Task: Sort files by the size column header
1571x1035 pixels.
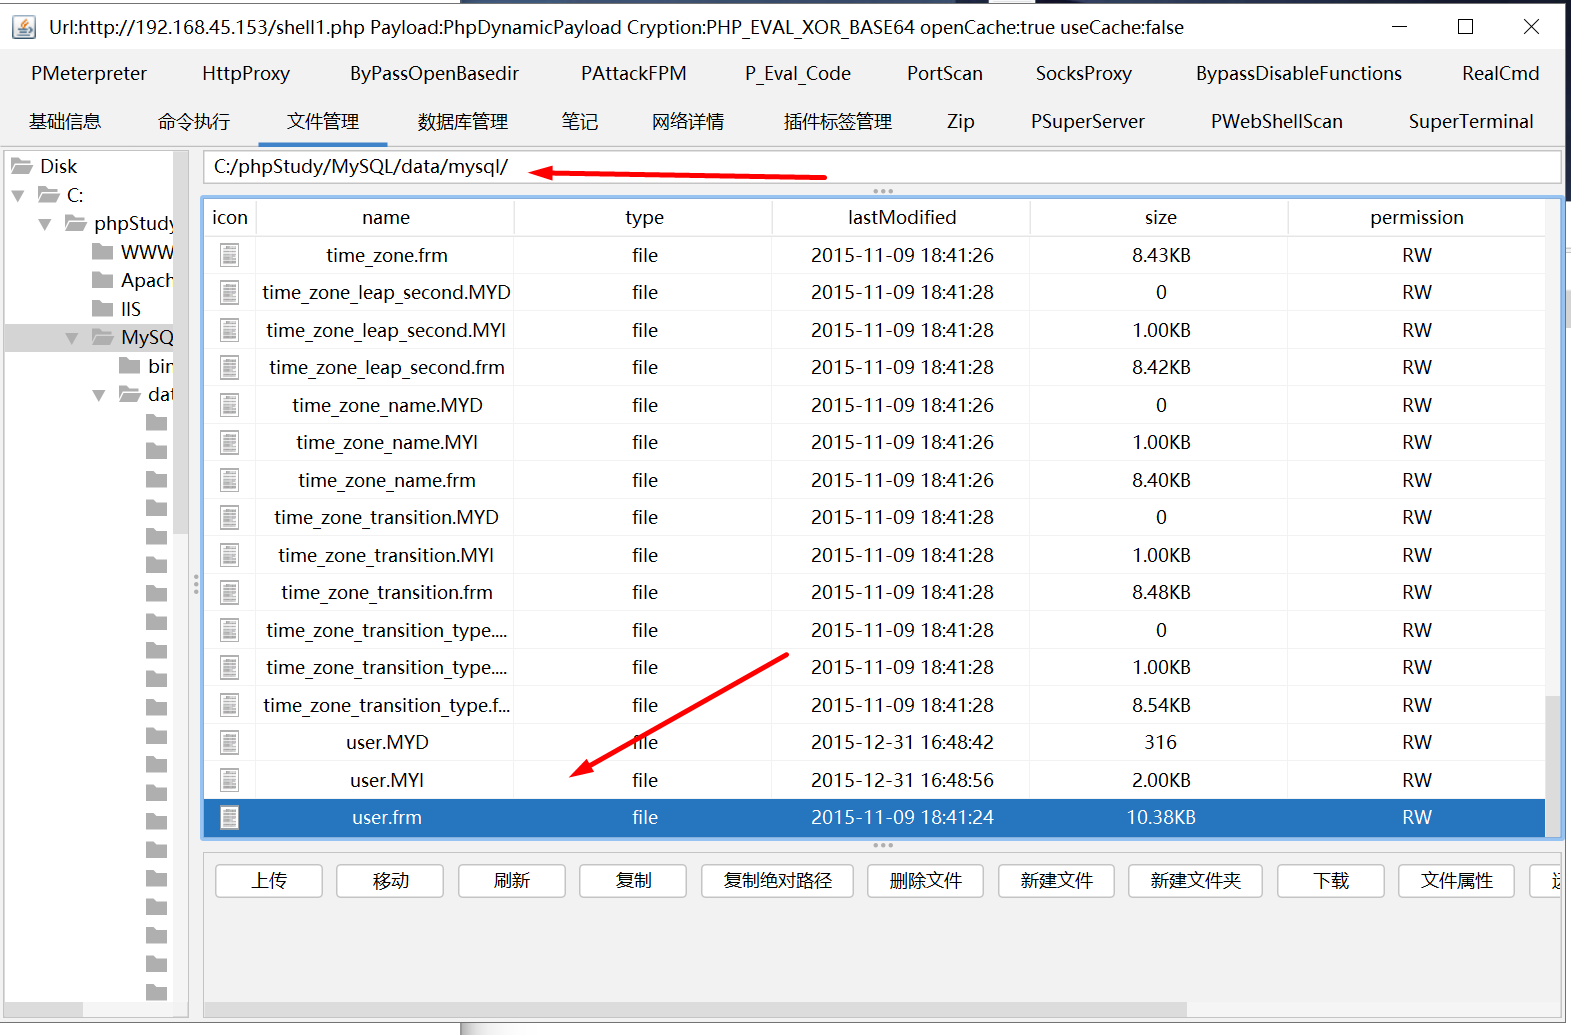Action: pos(1160,217)
